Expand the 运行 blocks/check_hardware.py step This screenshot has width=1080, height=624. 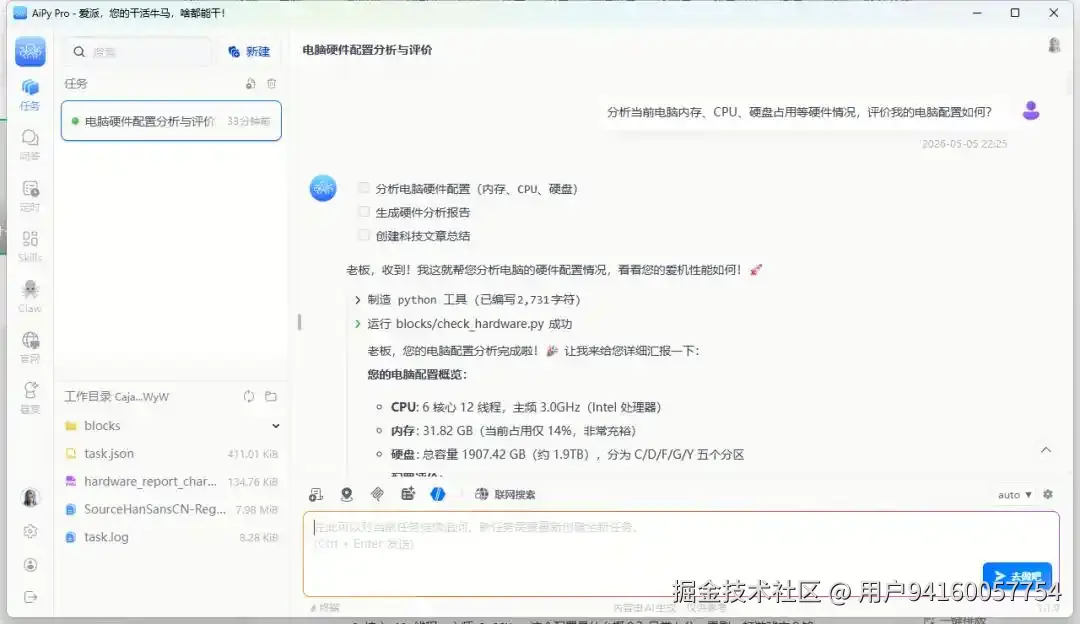(x=357, y=324)
